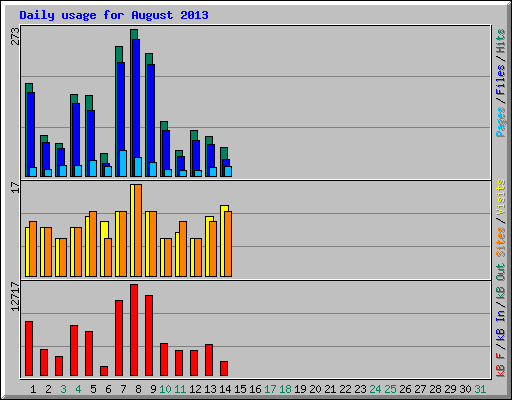Click day 21 on the x-axis

click(x=330, y=389)
